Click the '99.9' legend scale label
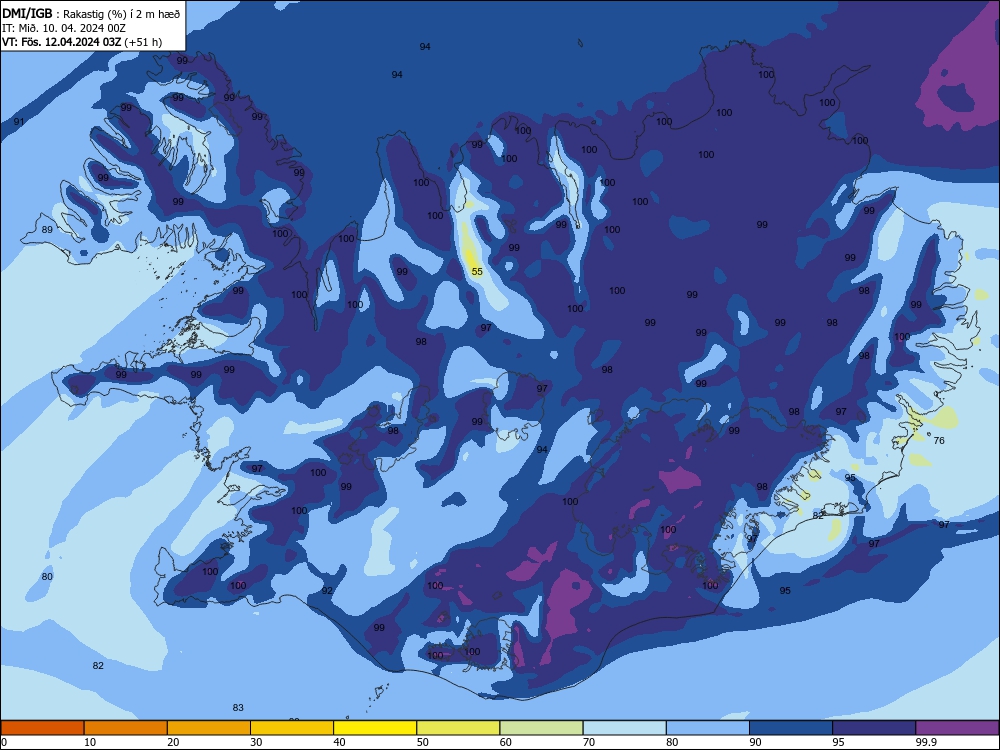The width and height of the screenshot is (1000, 750). pyautogui.click(x=926, y=742)
